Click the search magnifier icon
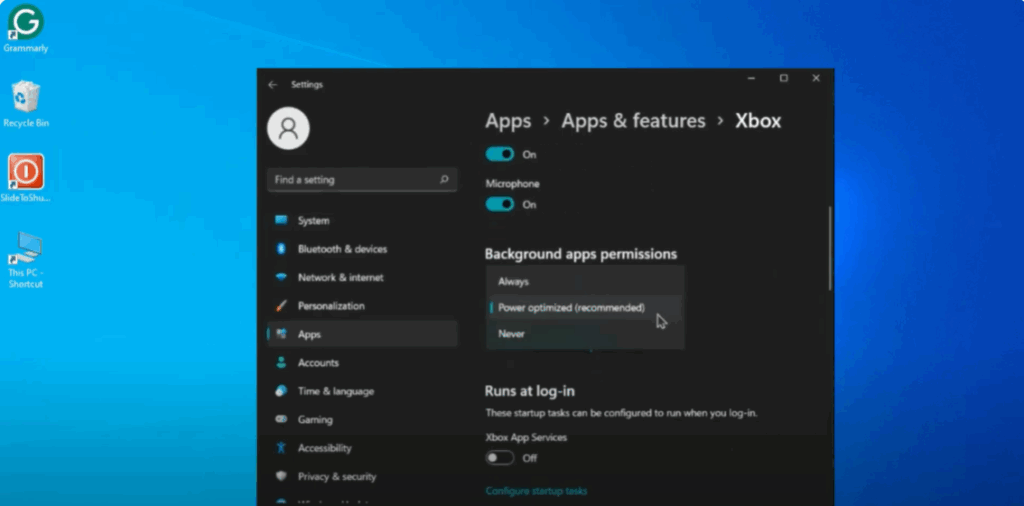The height and width of the screenshot is (506, 1024). [x=444, y=180]
